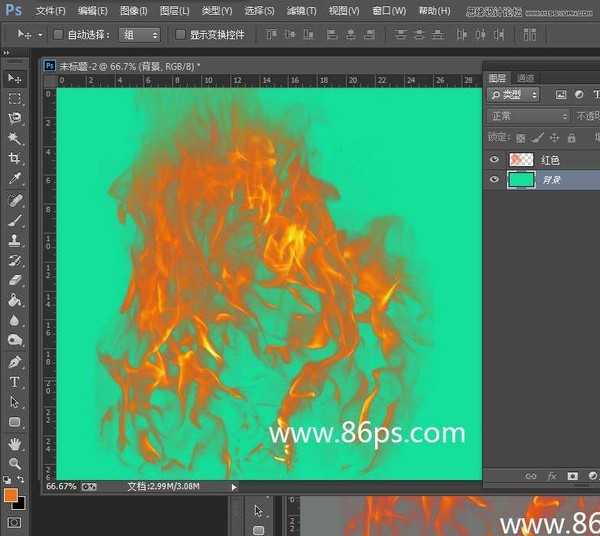This screenshot has height=536, width=600.
Task: Select the Paint Bucket tool
Action: [15, 300]
